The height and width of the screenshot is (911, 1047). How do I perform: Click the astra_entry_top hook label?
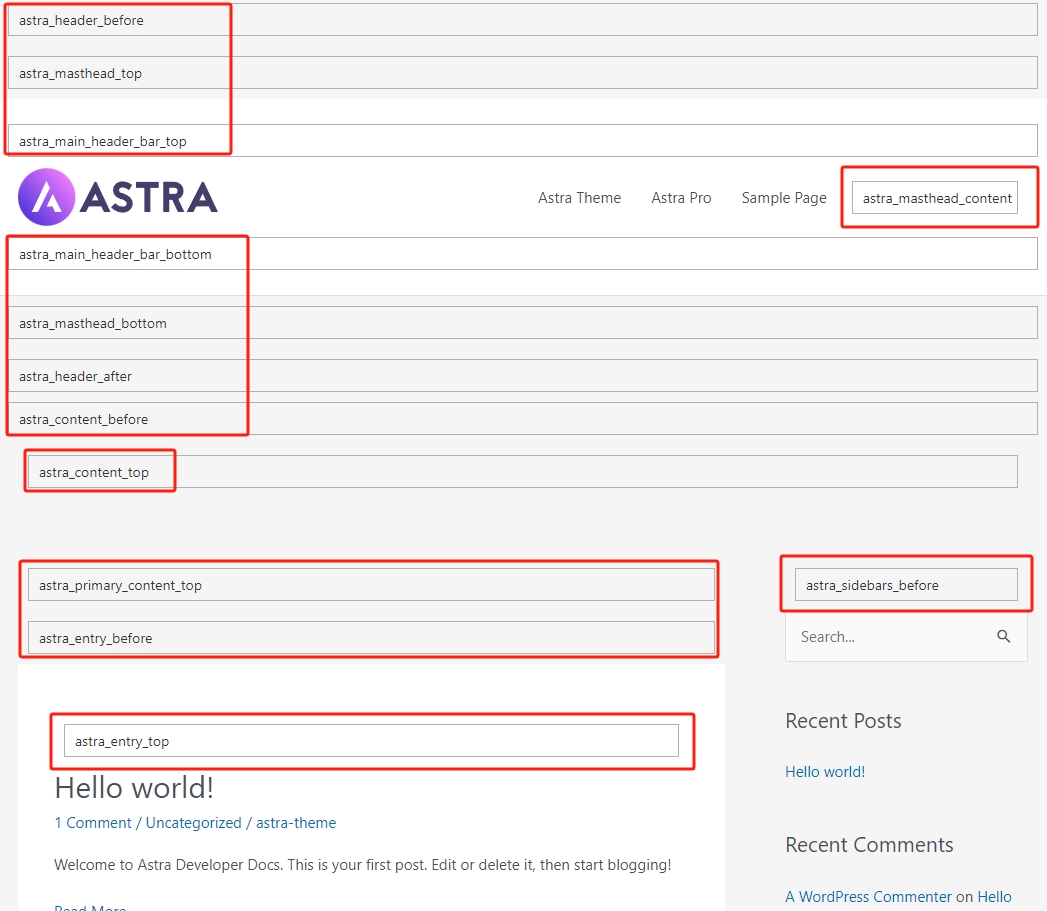122,741
